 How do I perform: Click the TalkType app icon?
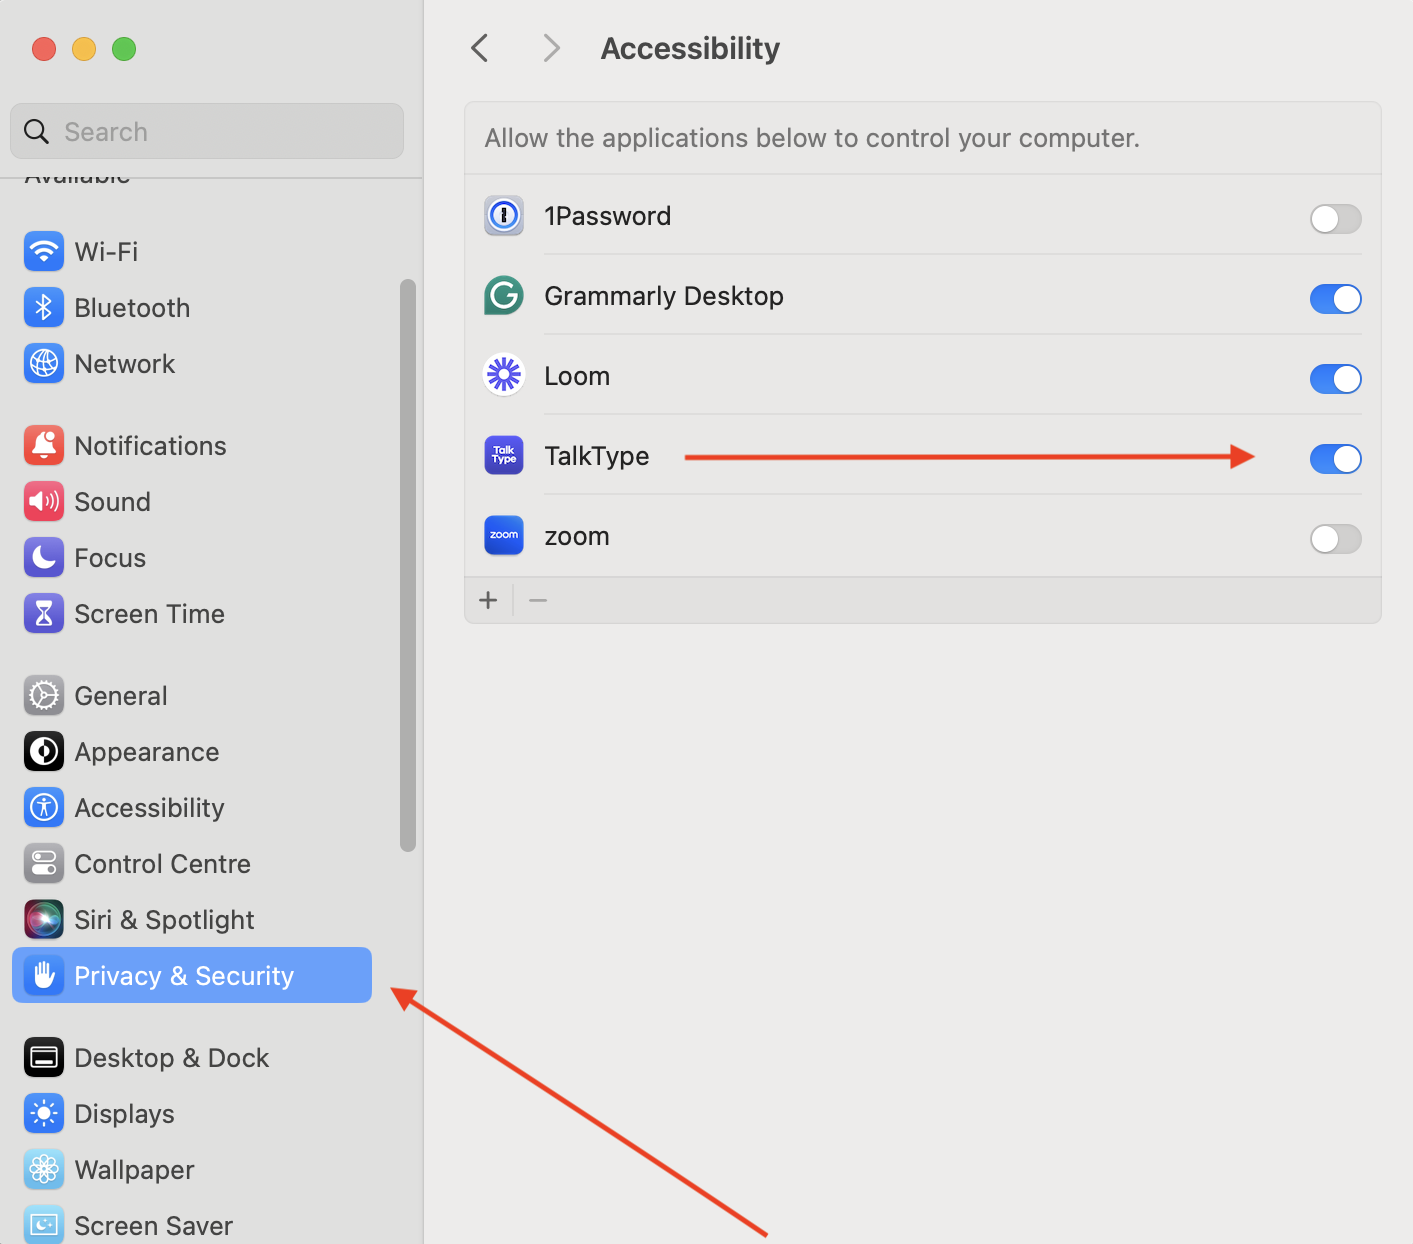[x=504, y=456]
